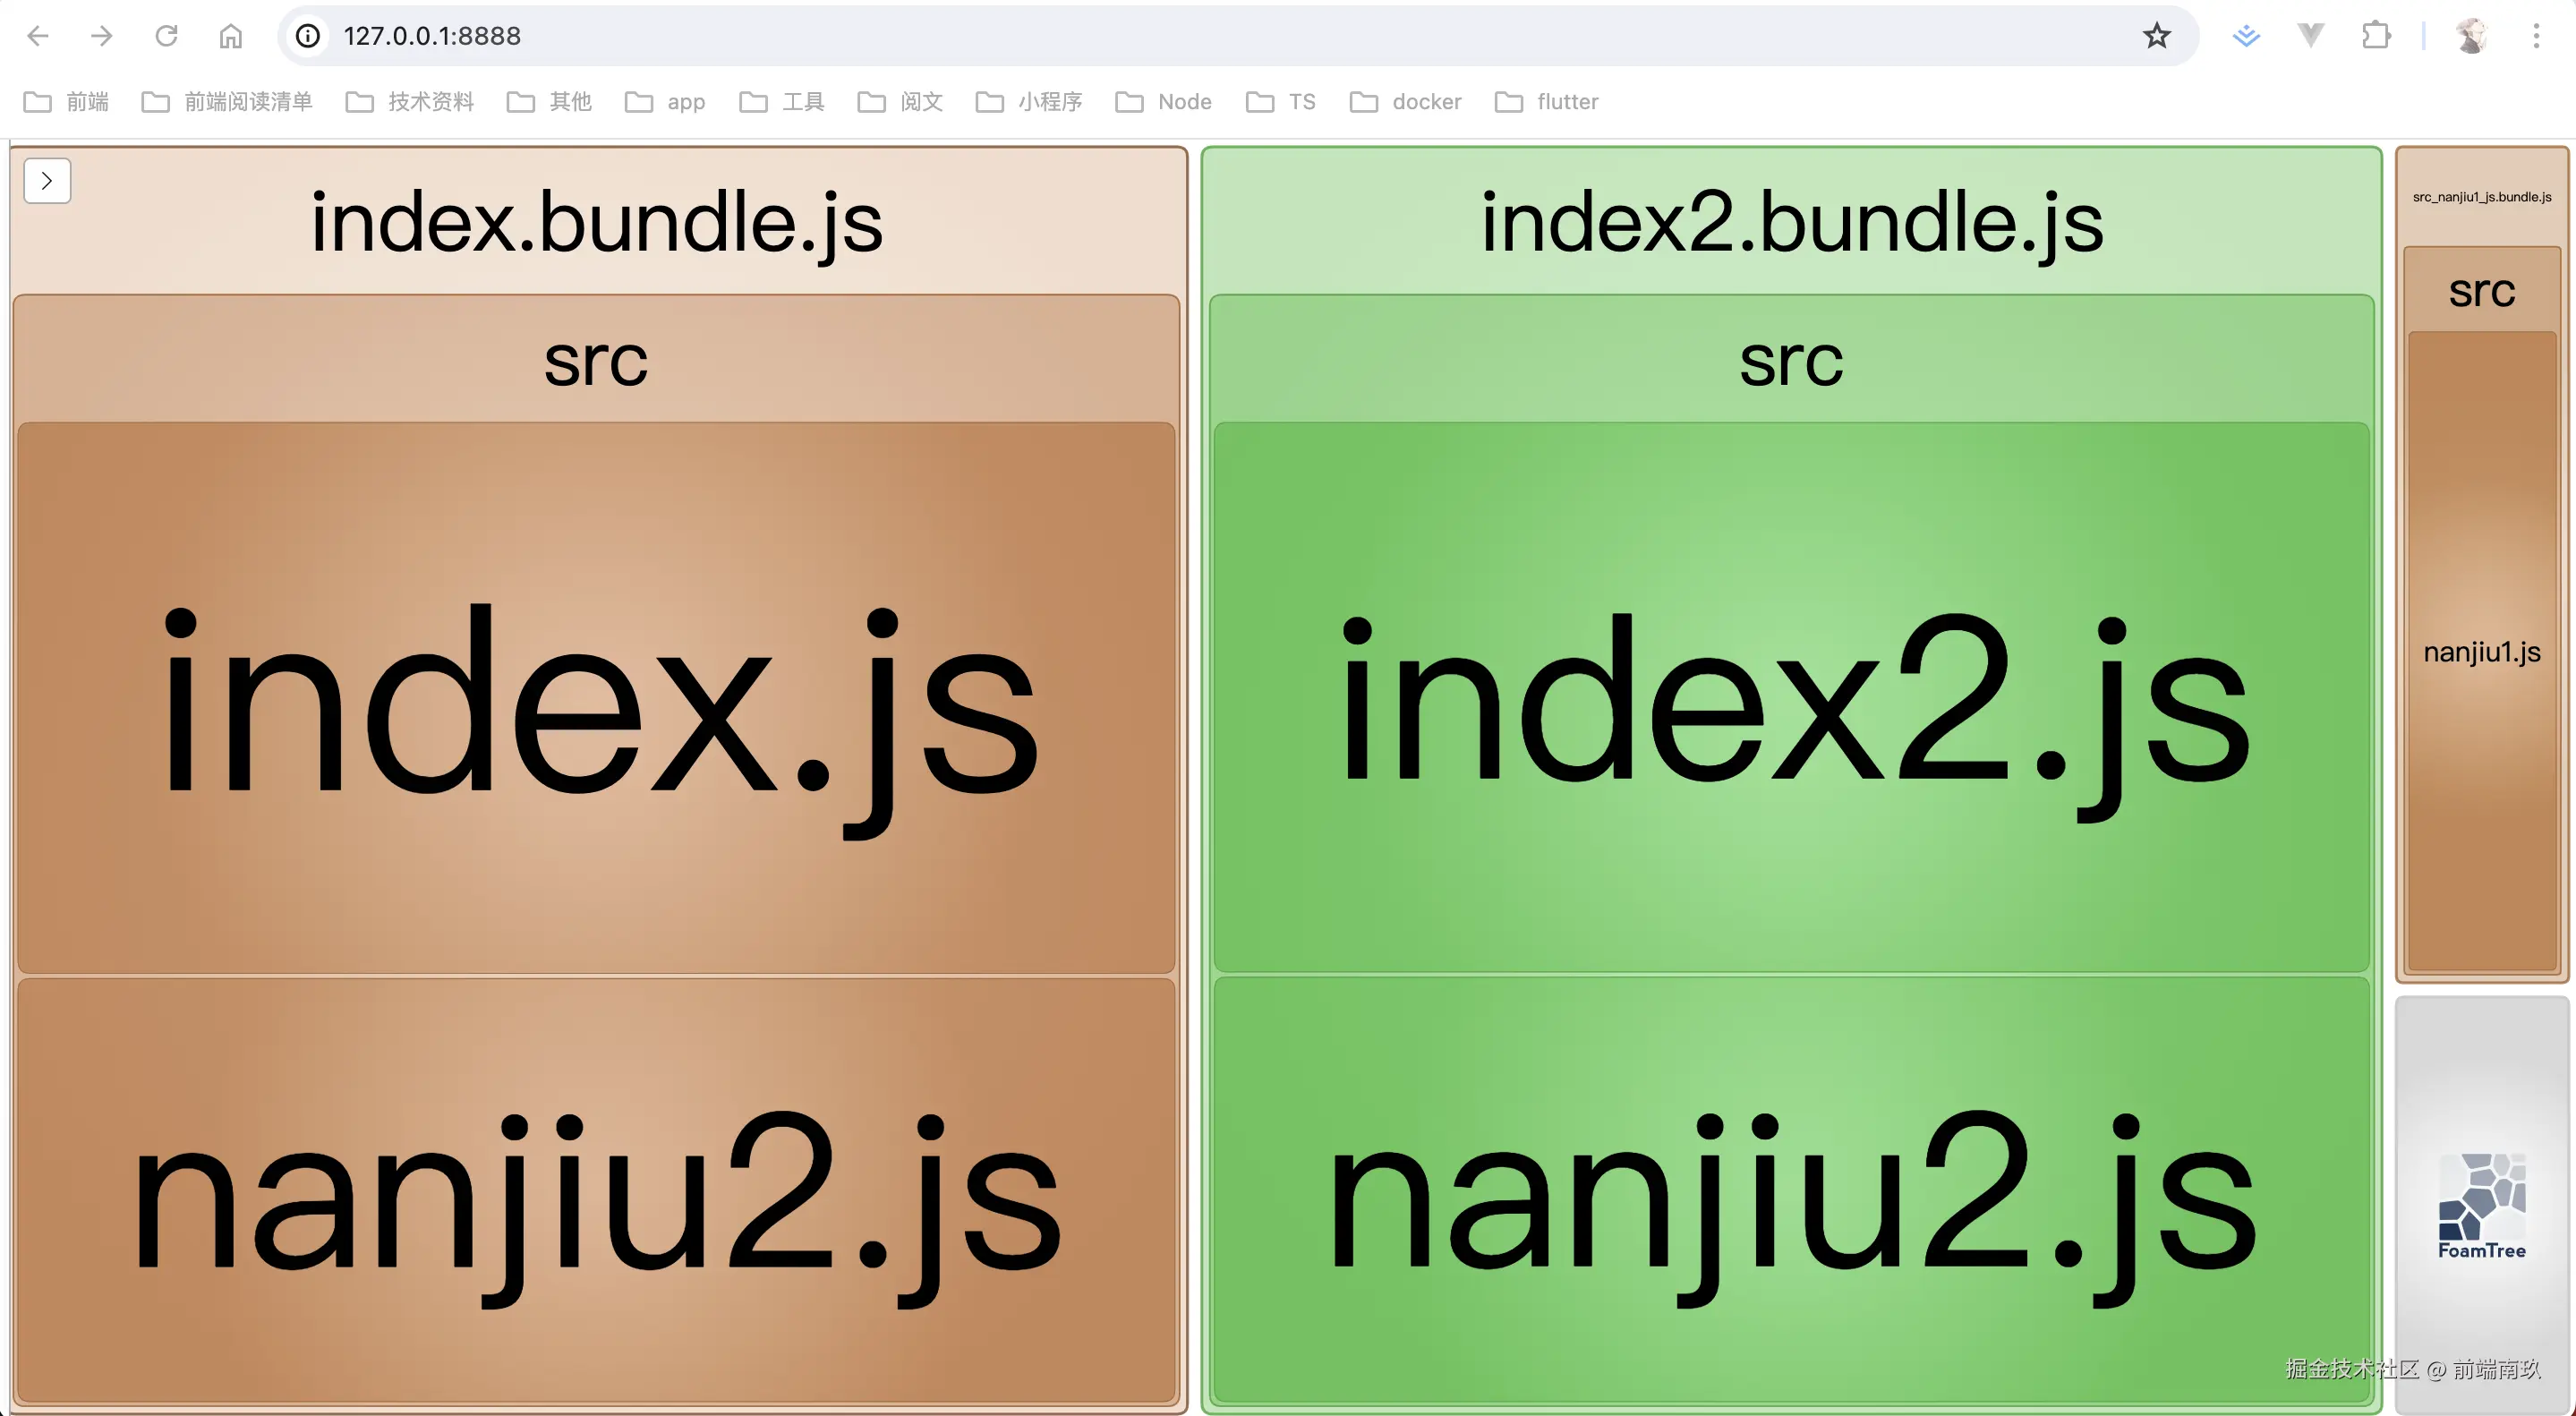Screen dimensions: 2576x1416
Task: Click the address bar URL
Action: click(x=432, y=36)
